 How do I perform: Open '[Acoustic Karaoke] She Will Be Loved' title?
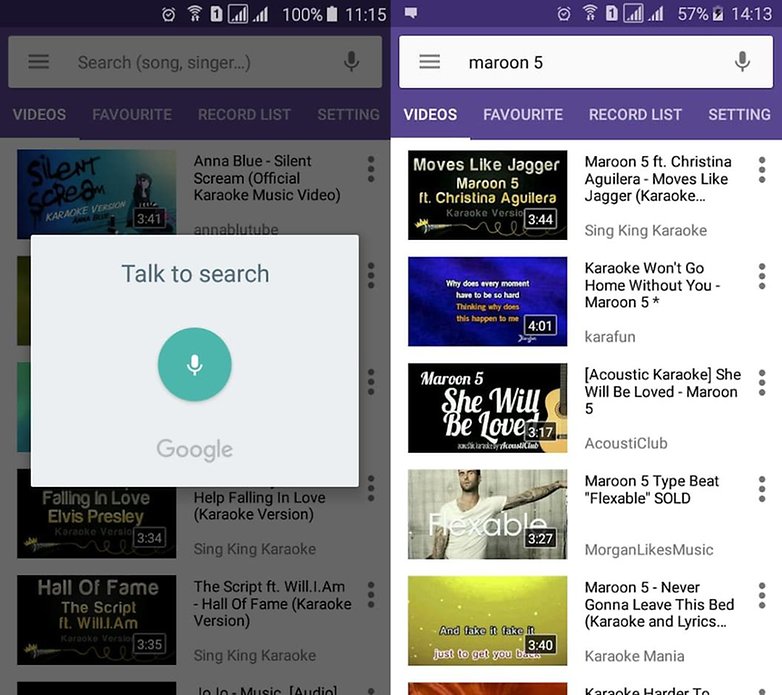click(663, 391)
